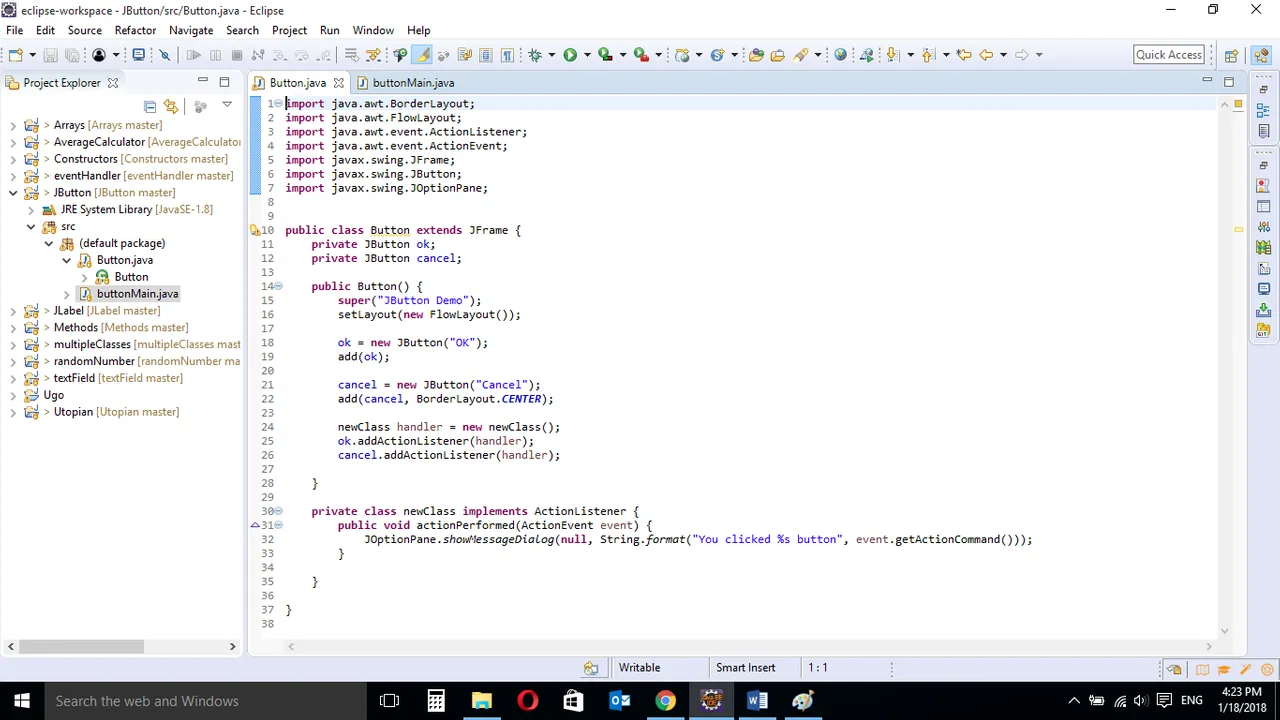This screenshot has height=720, width=1280.
Task: Click Open Perspective icon
Action: [x=1231, y=56]
